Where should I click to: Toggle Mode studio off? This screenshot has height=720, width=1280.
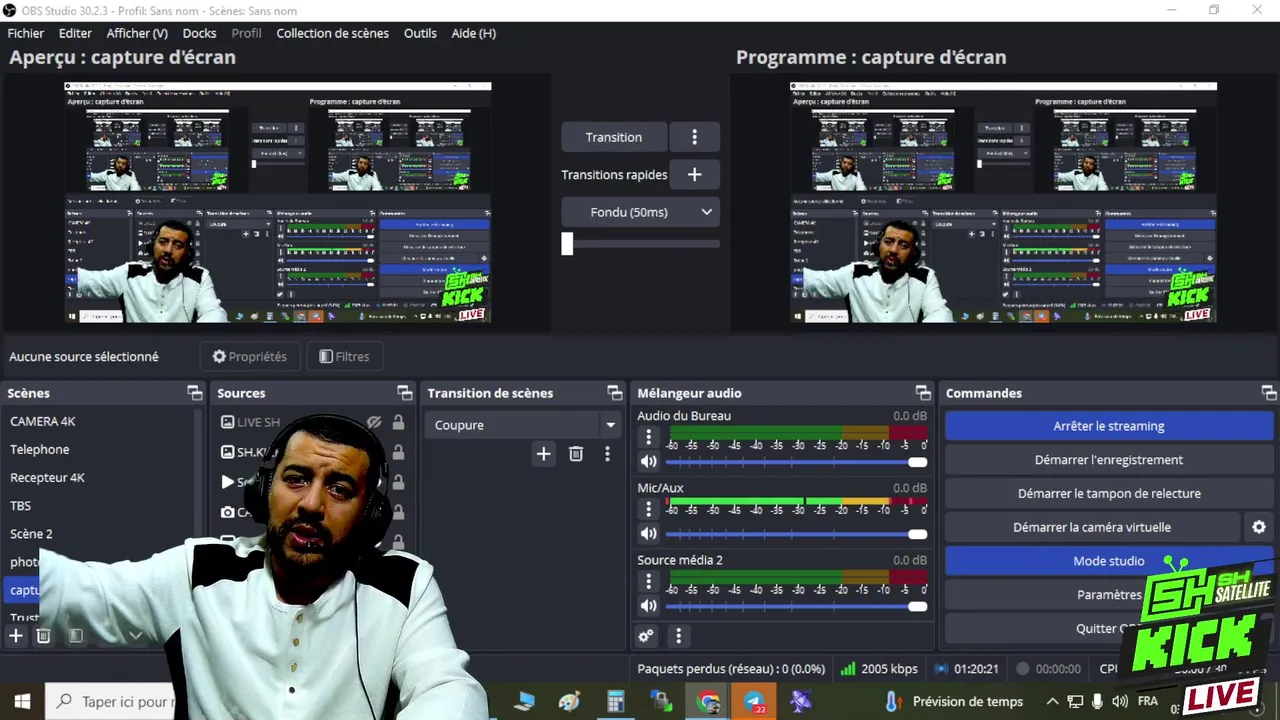click(1108, 561)
